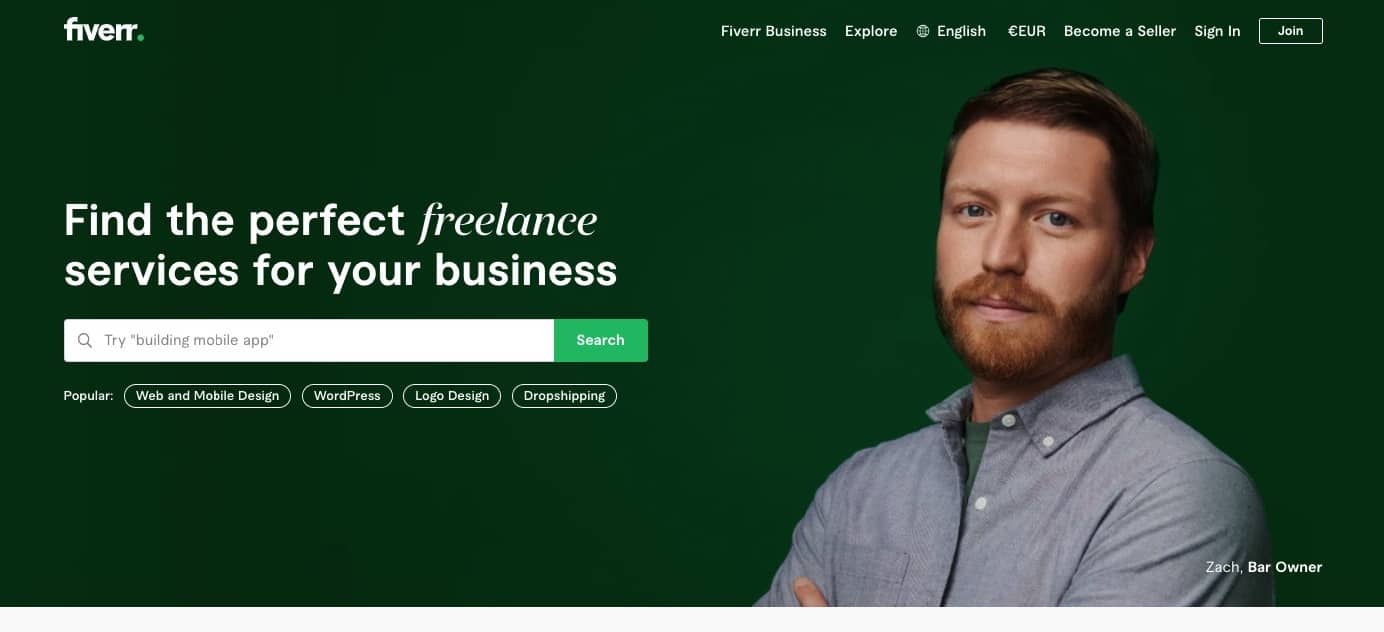Click Sign In link
Viewport: 1384px width, 632px height.
(1217, 31)
